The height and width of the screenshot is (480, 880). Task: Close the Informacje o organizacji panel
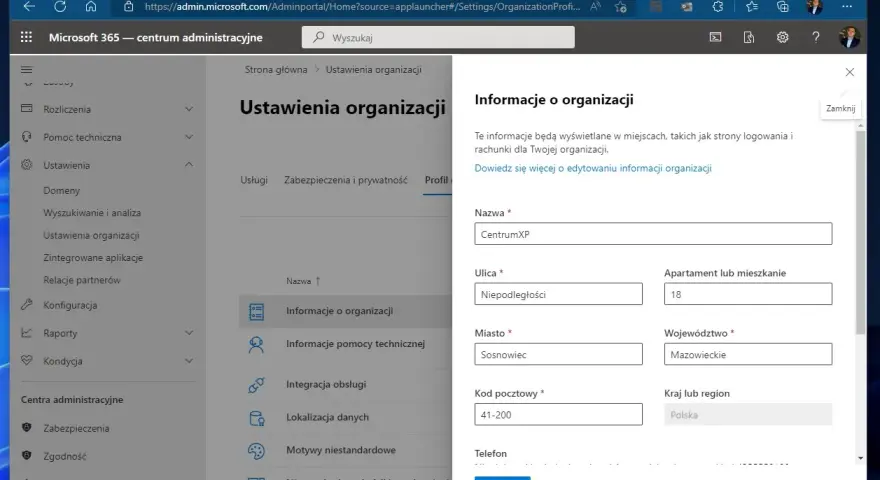(x=850, y=72)
